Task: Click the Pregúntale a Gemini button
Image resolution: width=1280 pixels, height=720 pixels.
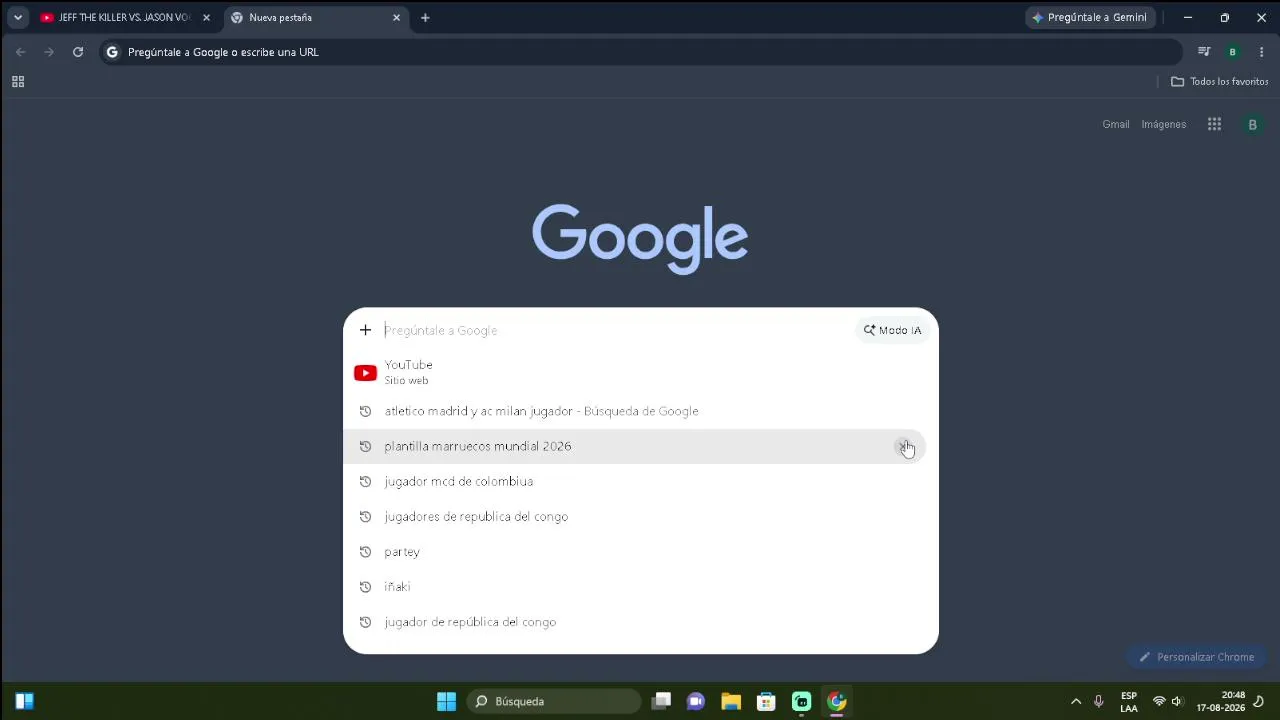Action: [x=1090, y=18]
